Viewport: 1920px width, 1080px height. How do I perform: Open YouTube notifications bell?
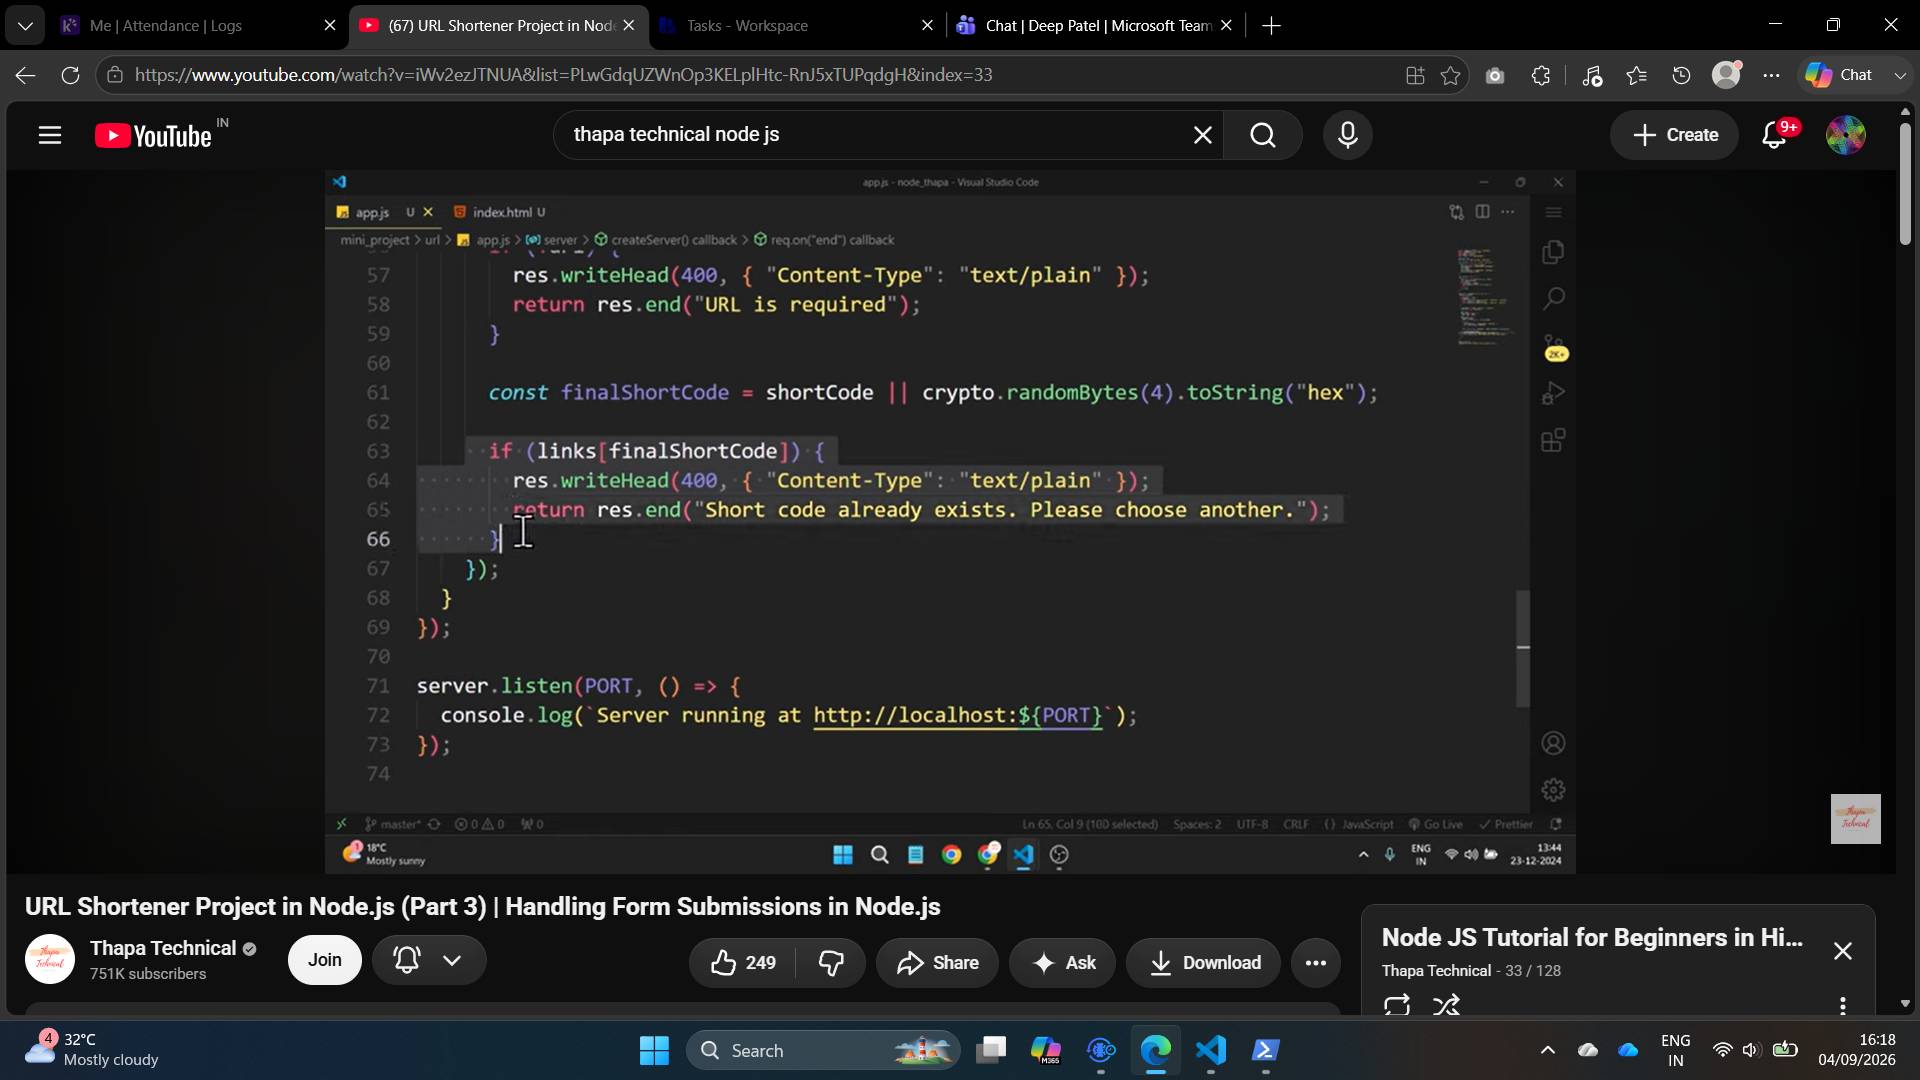coord(1774,135)
